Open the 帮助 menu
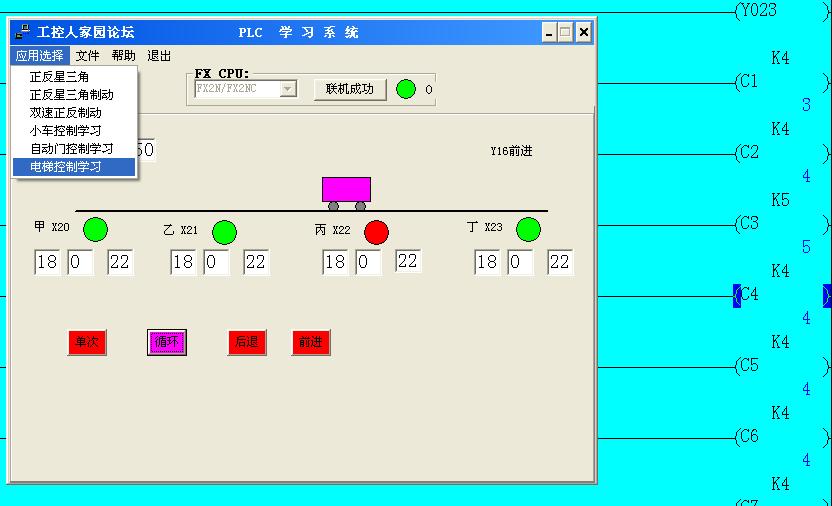 point(124,56)
